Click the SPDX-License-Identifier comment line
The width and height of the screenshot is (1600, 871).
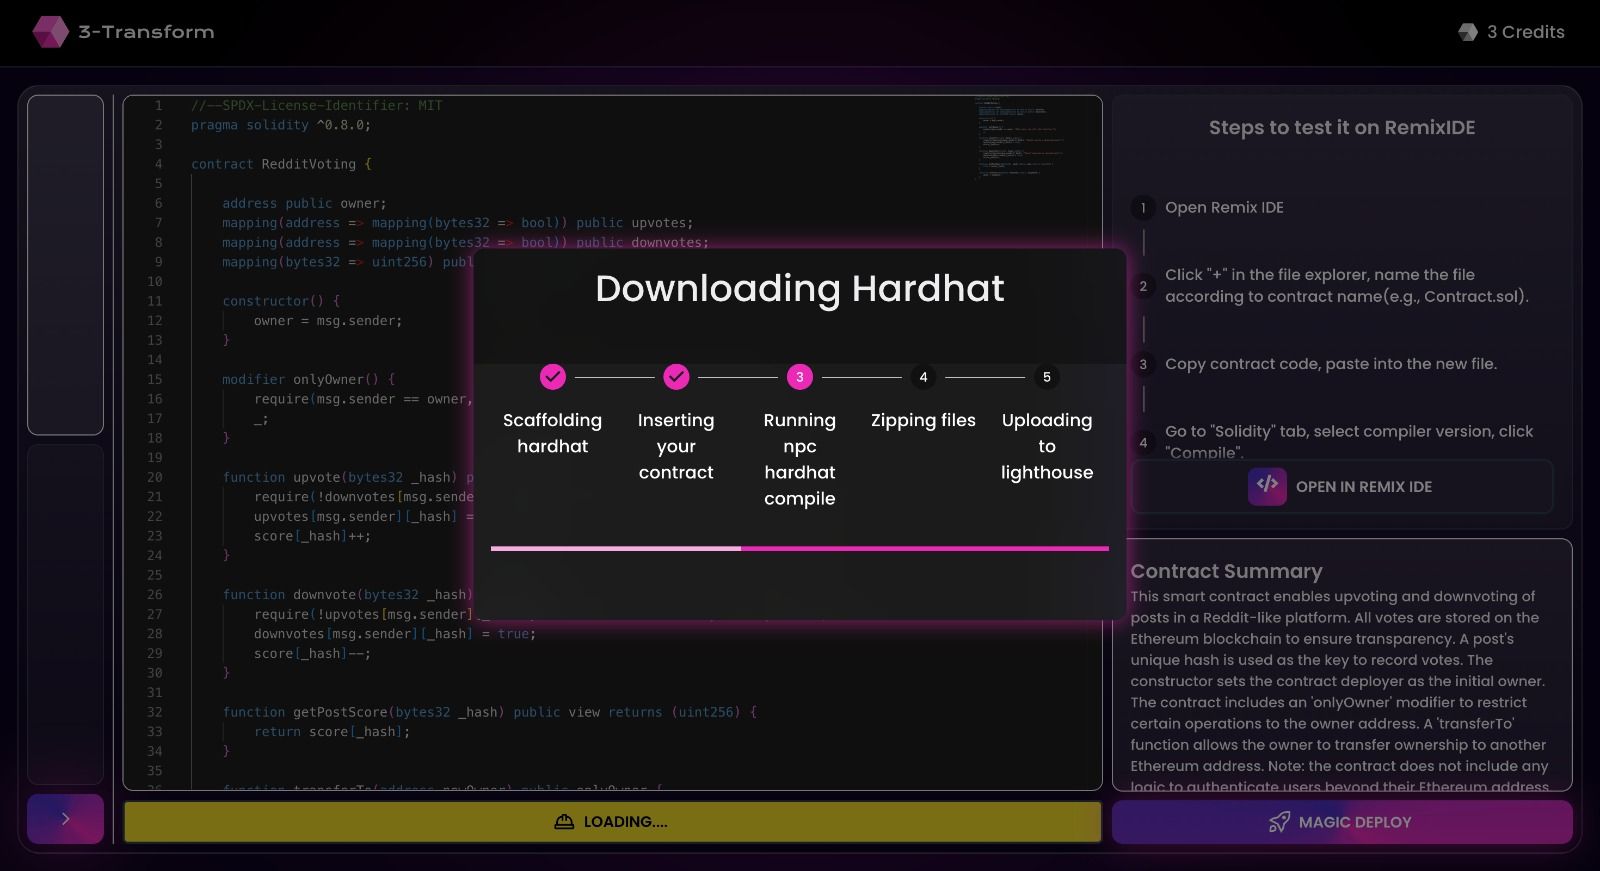click(x=317, y=105)
